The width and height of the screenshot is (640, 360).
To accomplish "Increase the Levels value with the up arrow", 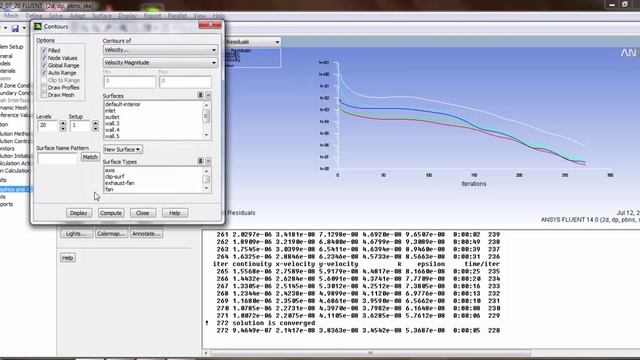I will (63, 123).
